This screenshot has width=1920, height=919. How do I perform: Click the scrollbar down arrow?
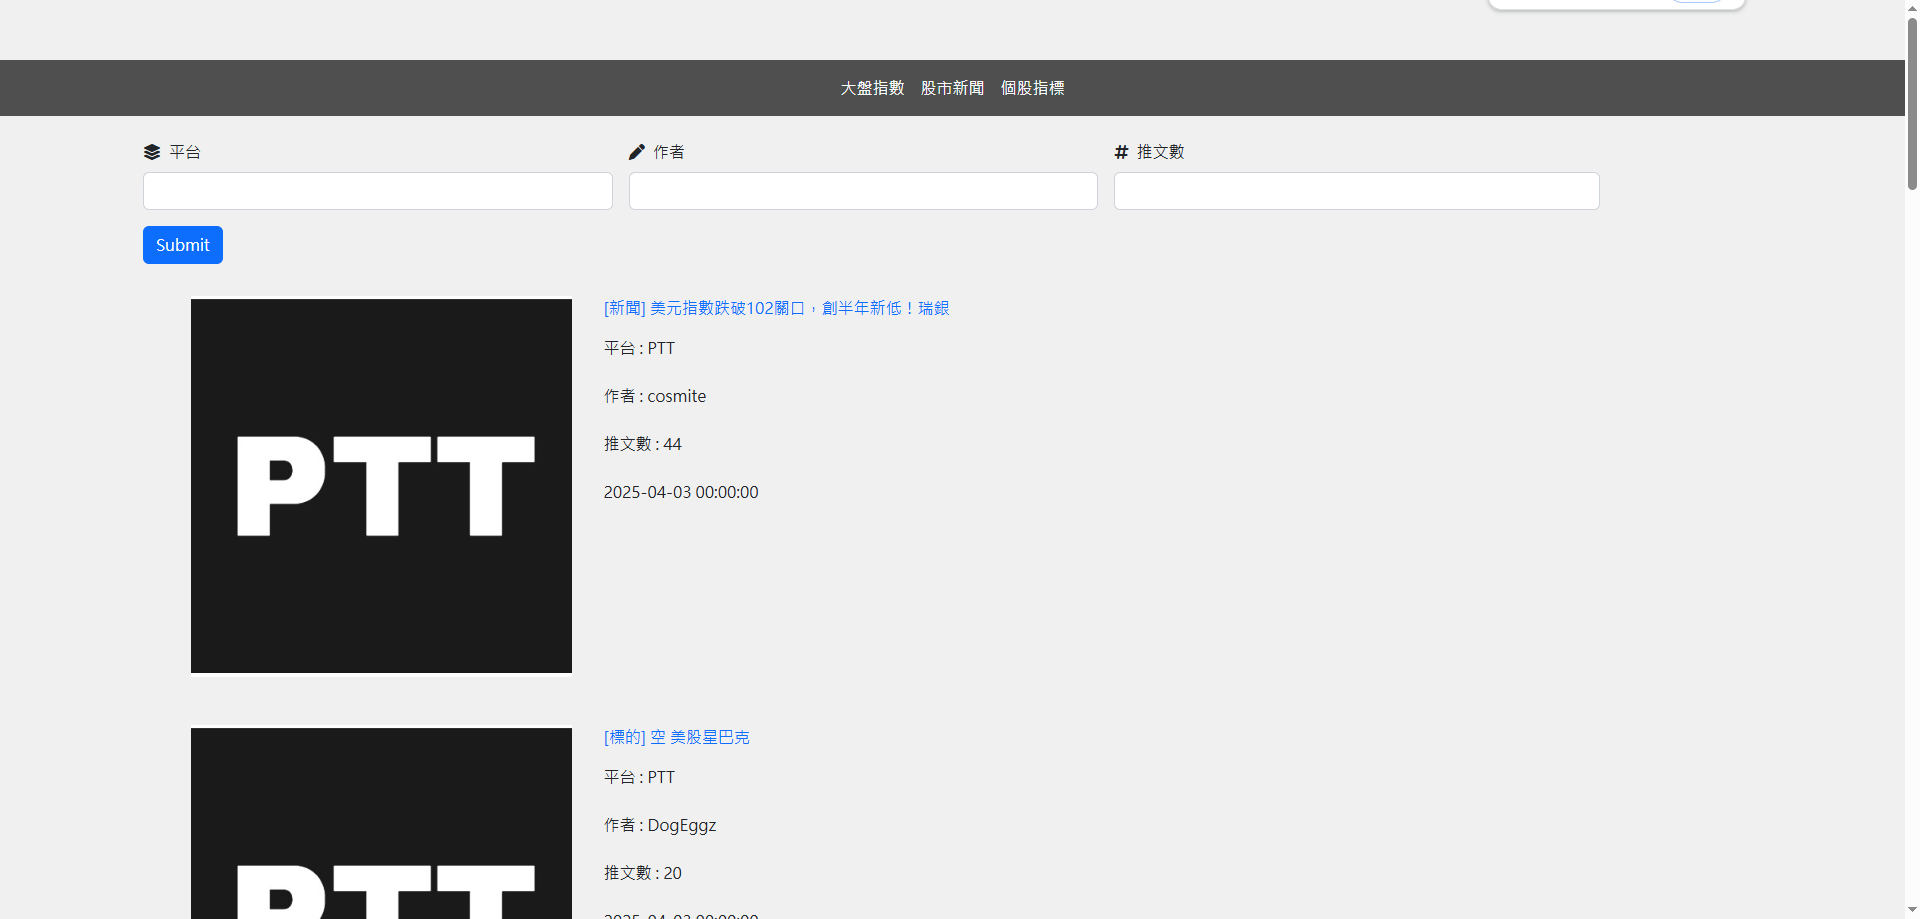point(1912,910)
